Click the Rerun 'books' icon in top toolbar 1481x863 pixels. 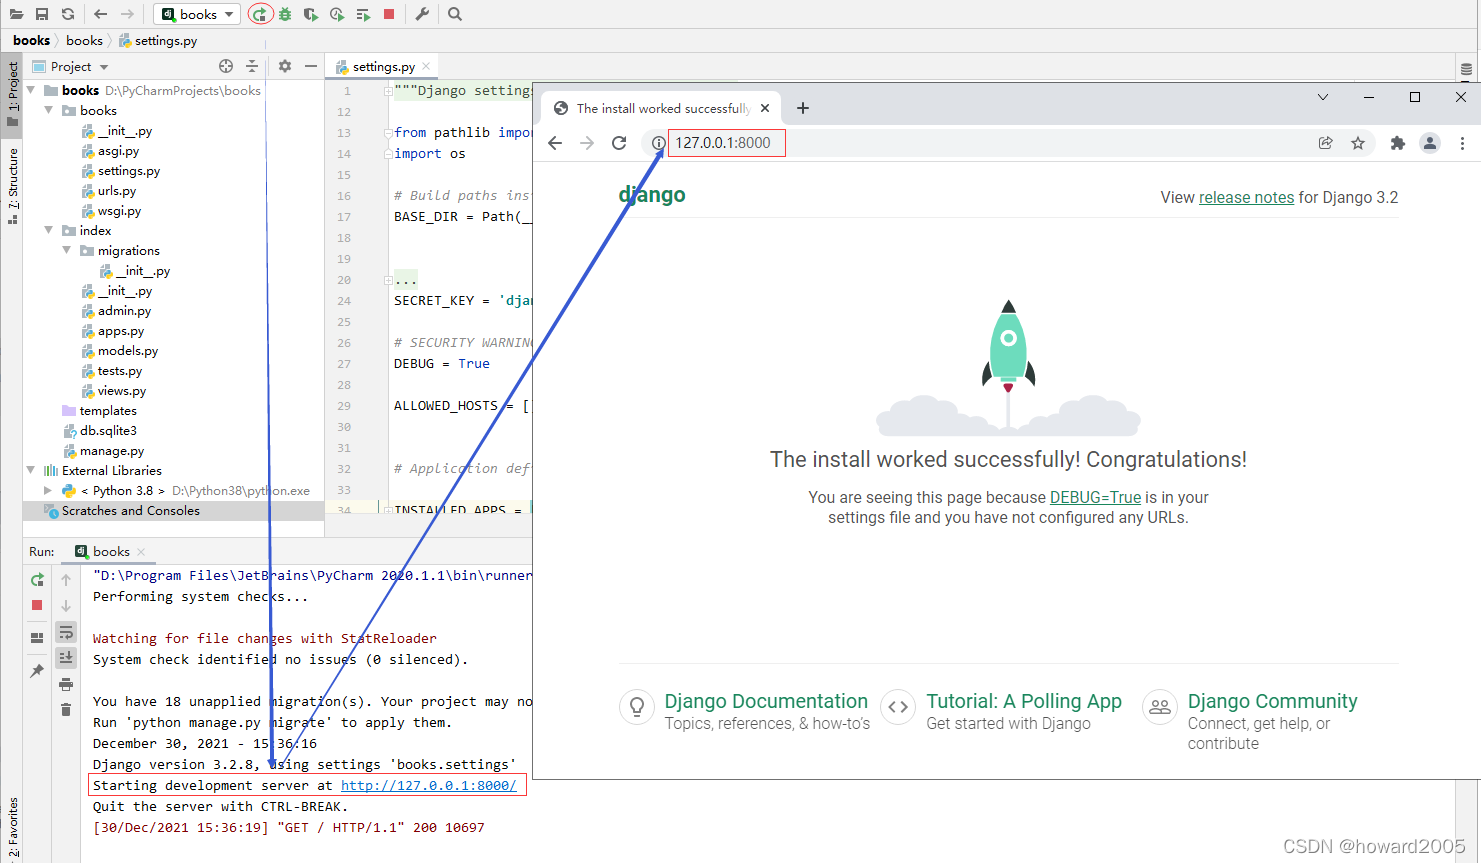click(260, 14)
